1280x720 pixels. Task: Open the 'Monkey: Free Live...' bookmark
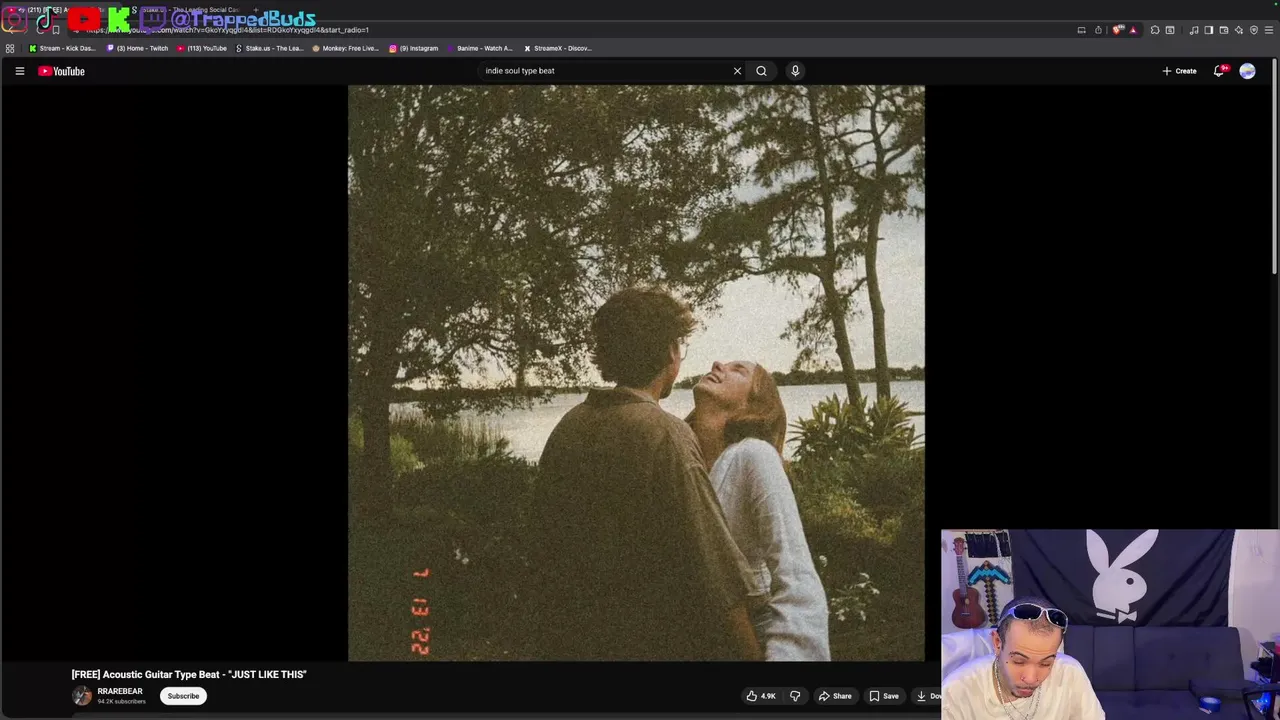tap(346, 48)
